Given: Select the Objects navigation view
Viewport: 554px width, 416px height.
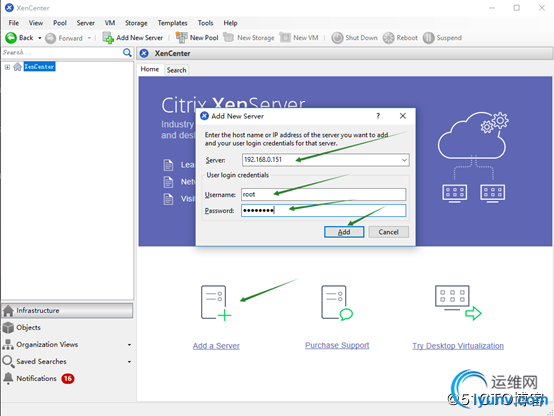Looking at the screenshot, I should [x=67, y=327].
